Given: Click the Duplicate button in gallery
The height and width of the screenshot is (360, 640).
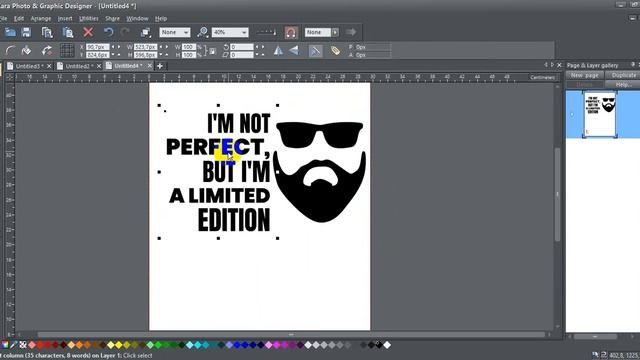Looking at the screenshot, I should click(x=623, y=75).
